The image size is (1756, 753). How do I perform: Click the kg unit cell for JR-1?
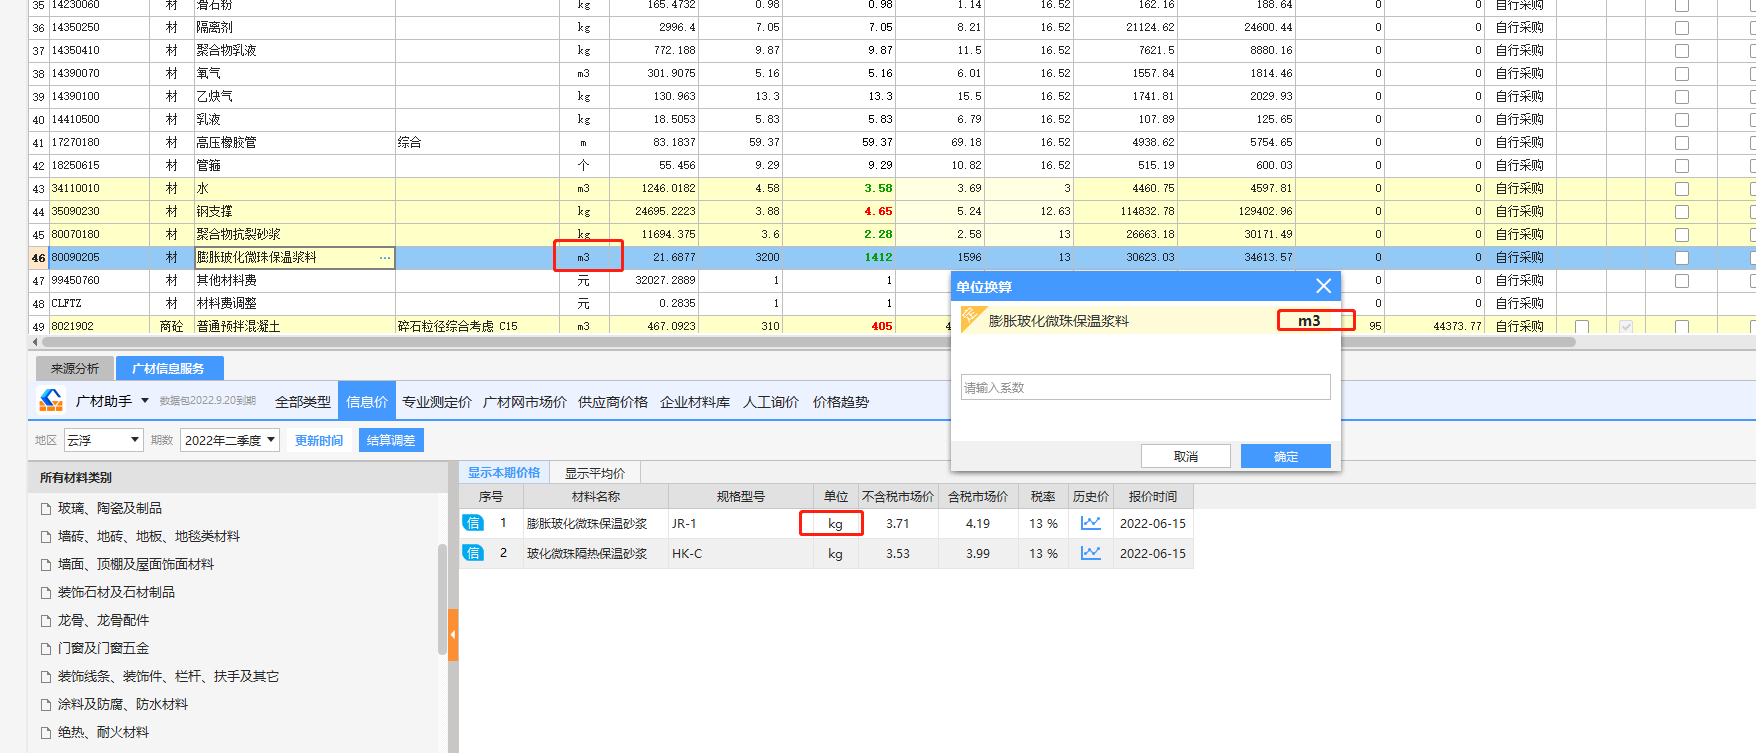pos(835,523)
